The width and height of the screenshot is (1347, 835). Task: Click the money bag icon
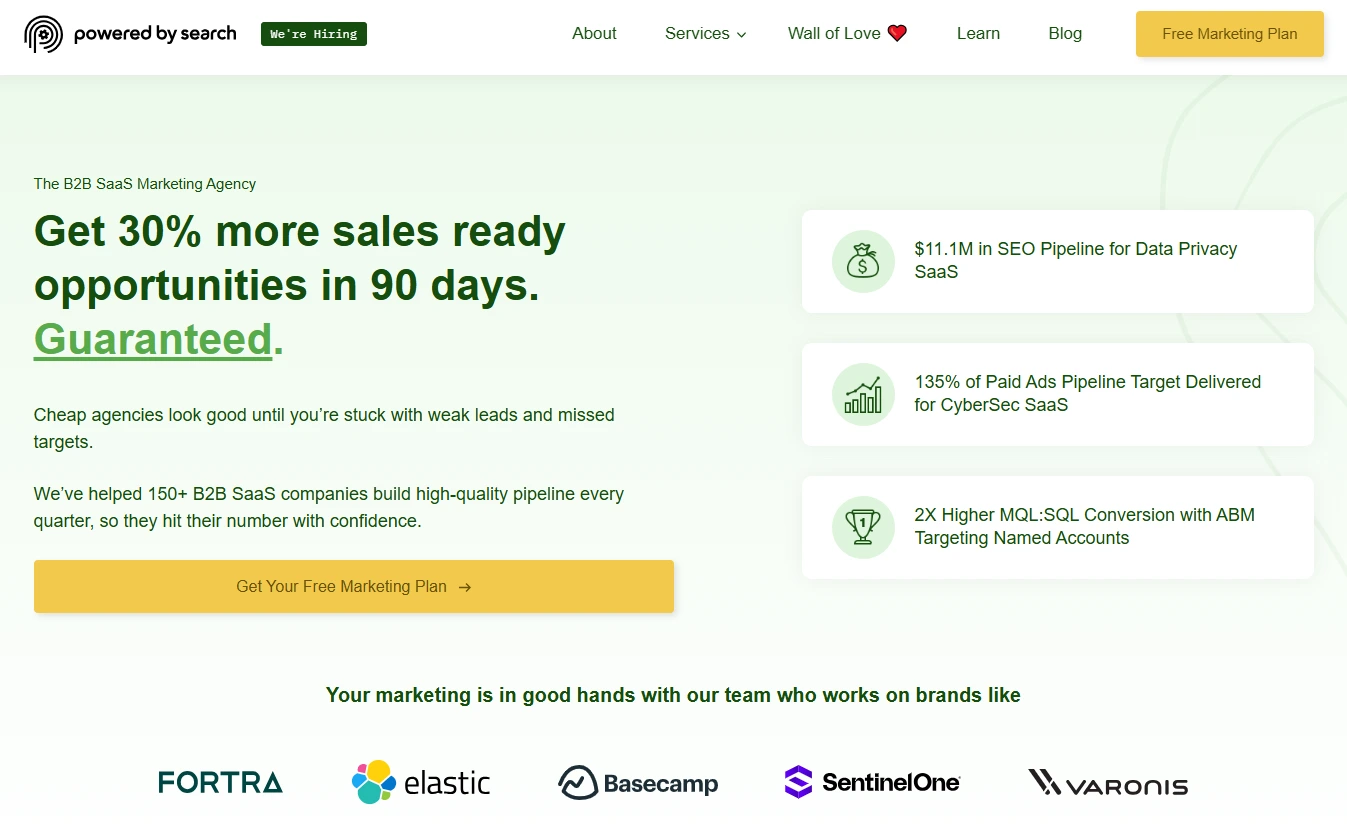click(862, 262)
